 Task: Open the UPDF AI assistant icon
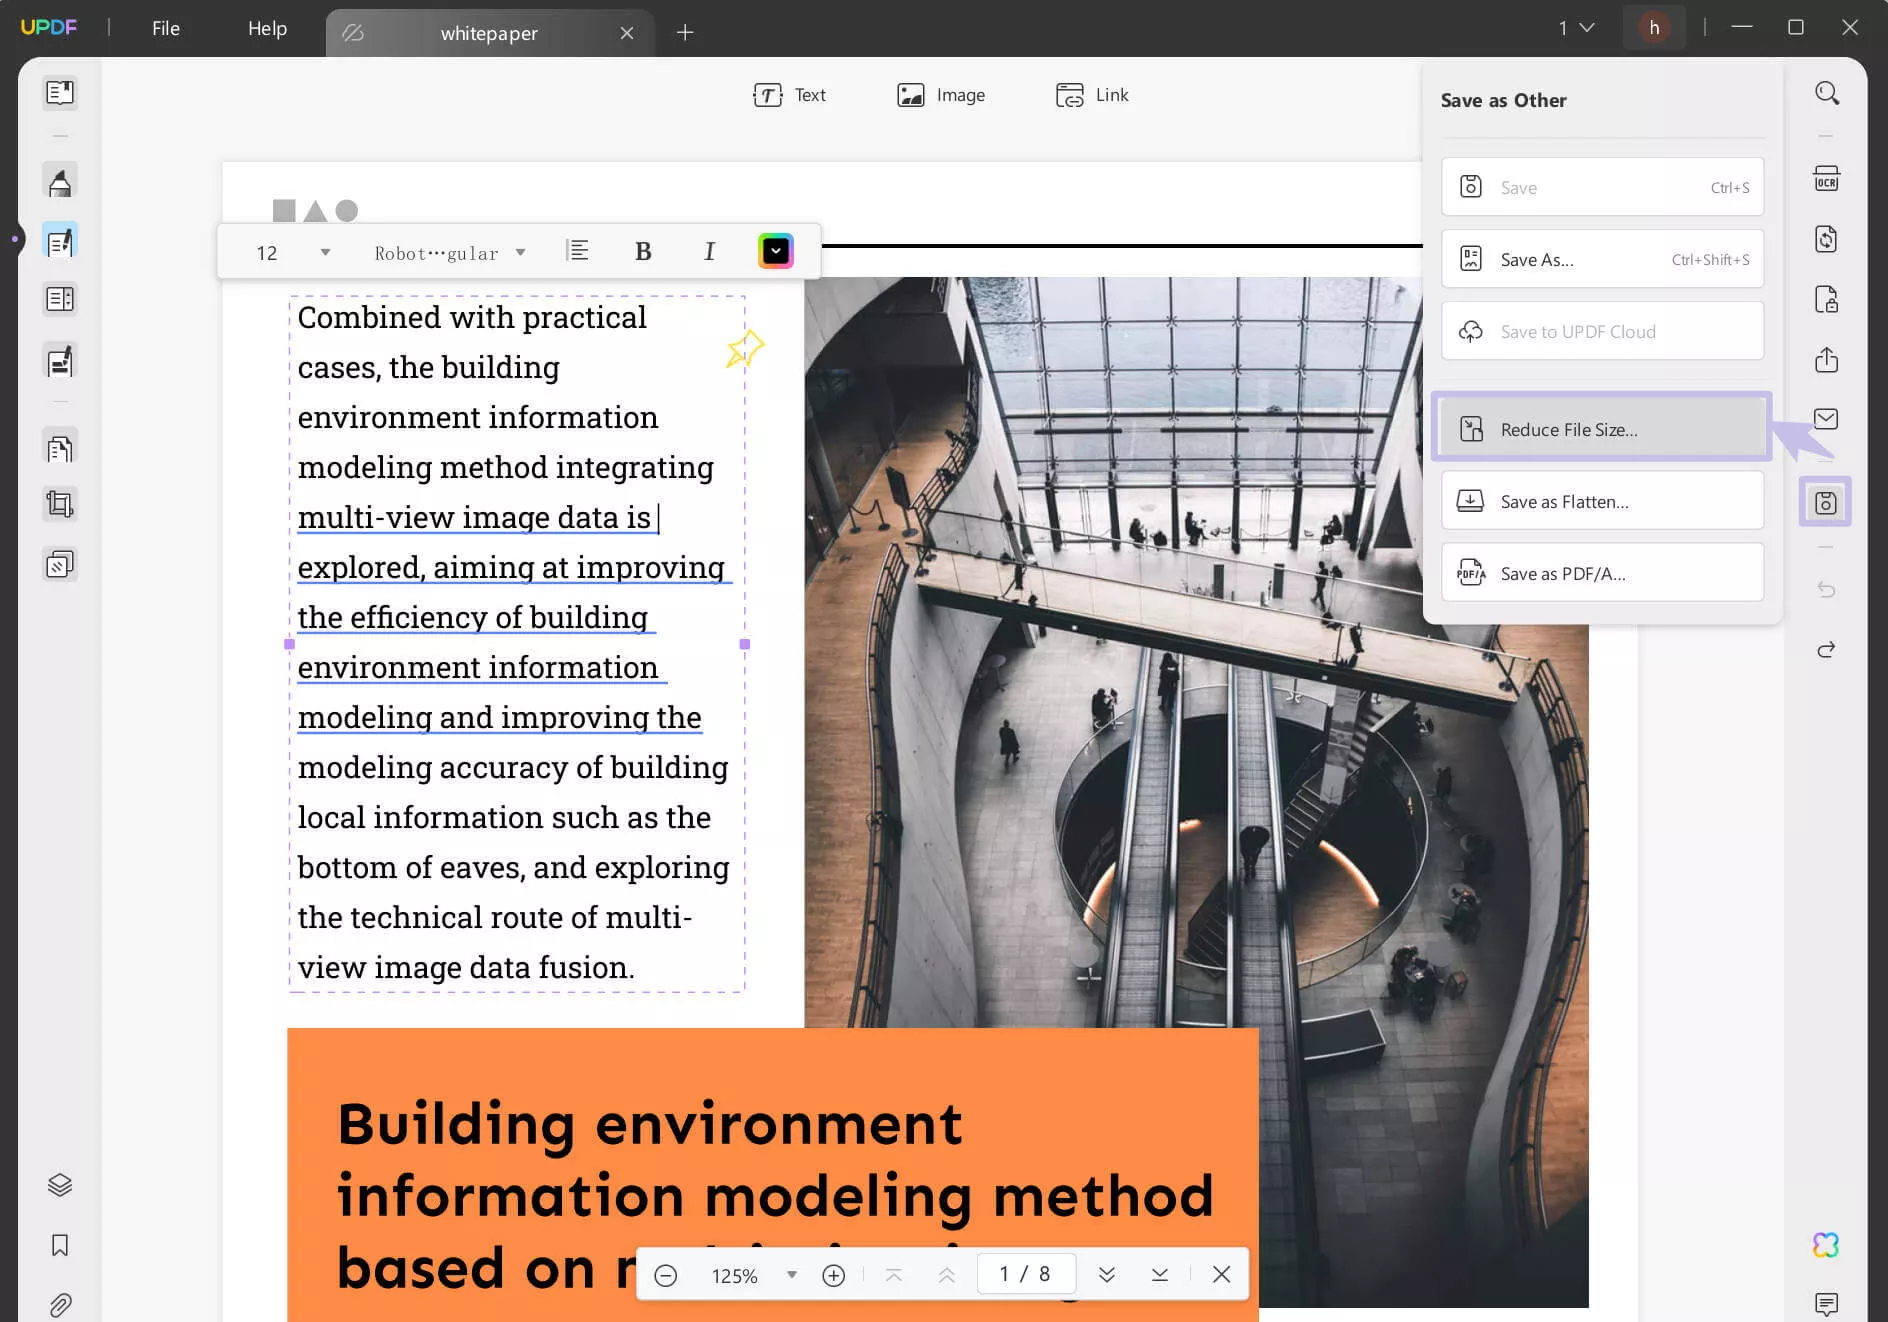click(x=1827, y=1245)
